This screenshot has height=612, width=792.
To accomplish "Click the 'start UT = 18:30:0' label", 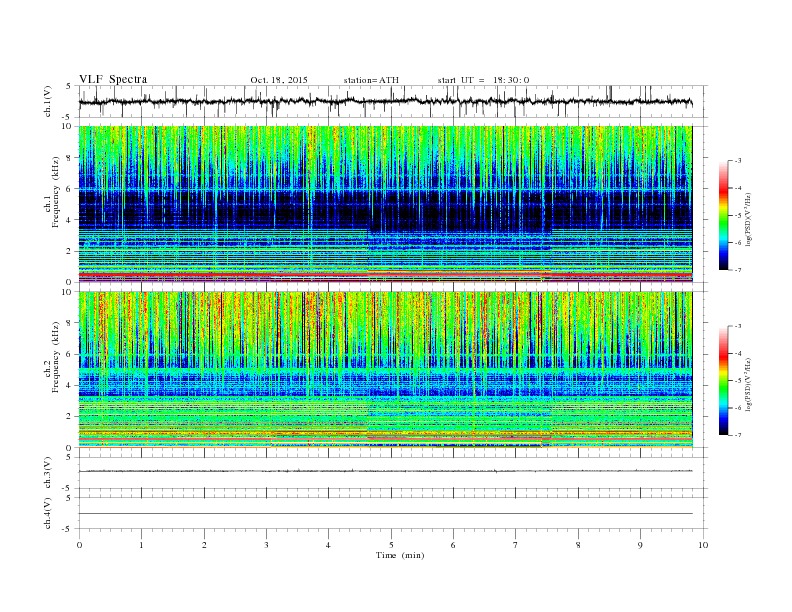I will [x=483, y=80].
